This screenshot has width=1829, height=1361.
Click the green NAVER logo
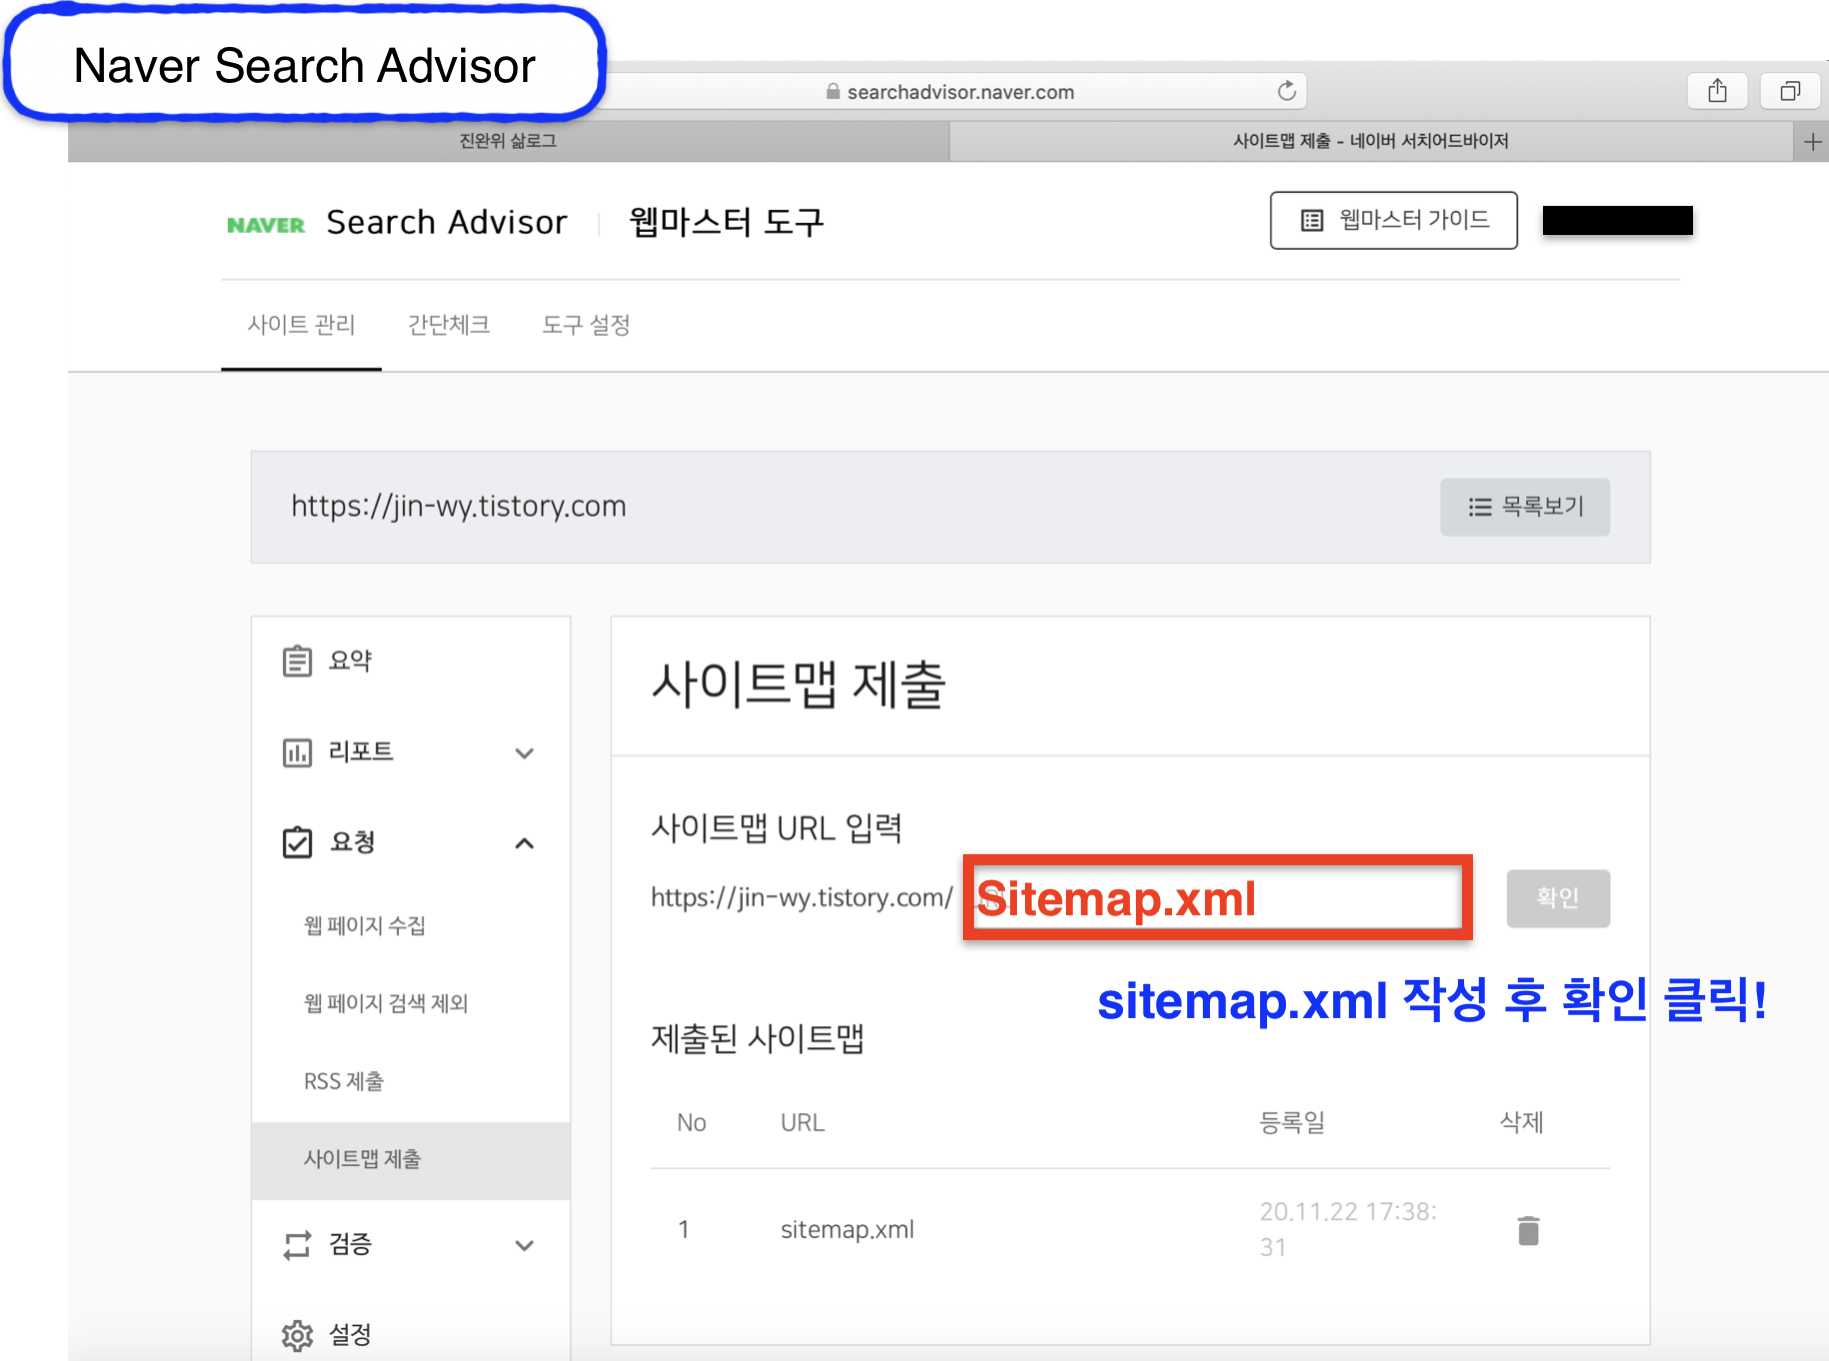[266, 225]
